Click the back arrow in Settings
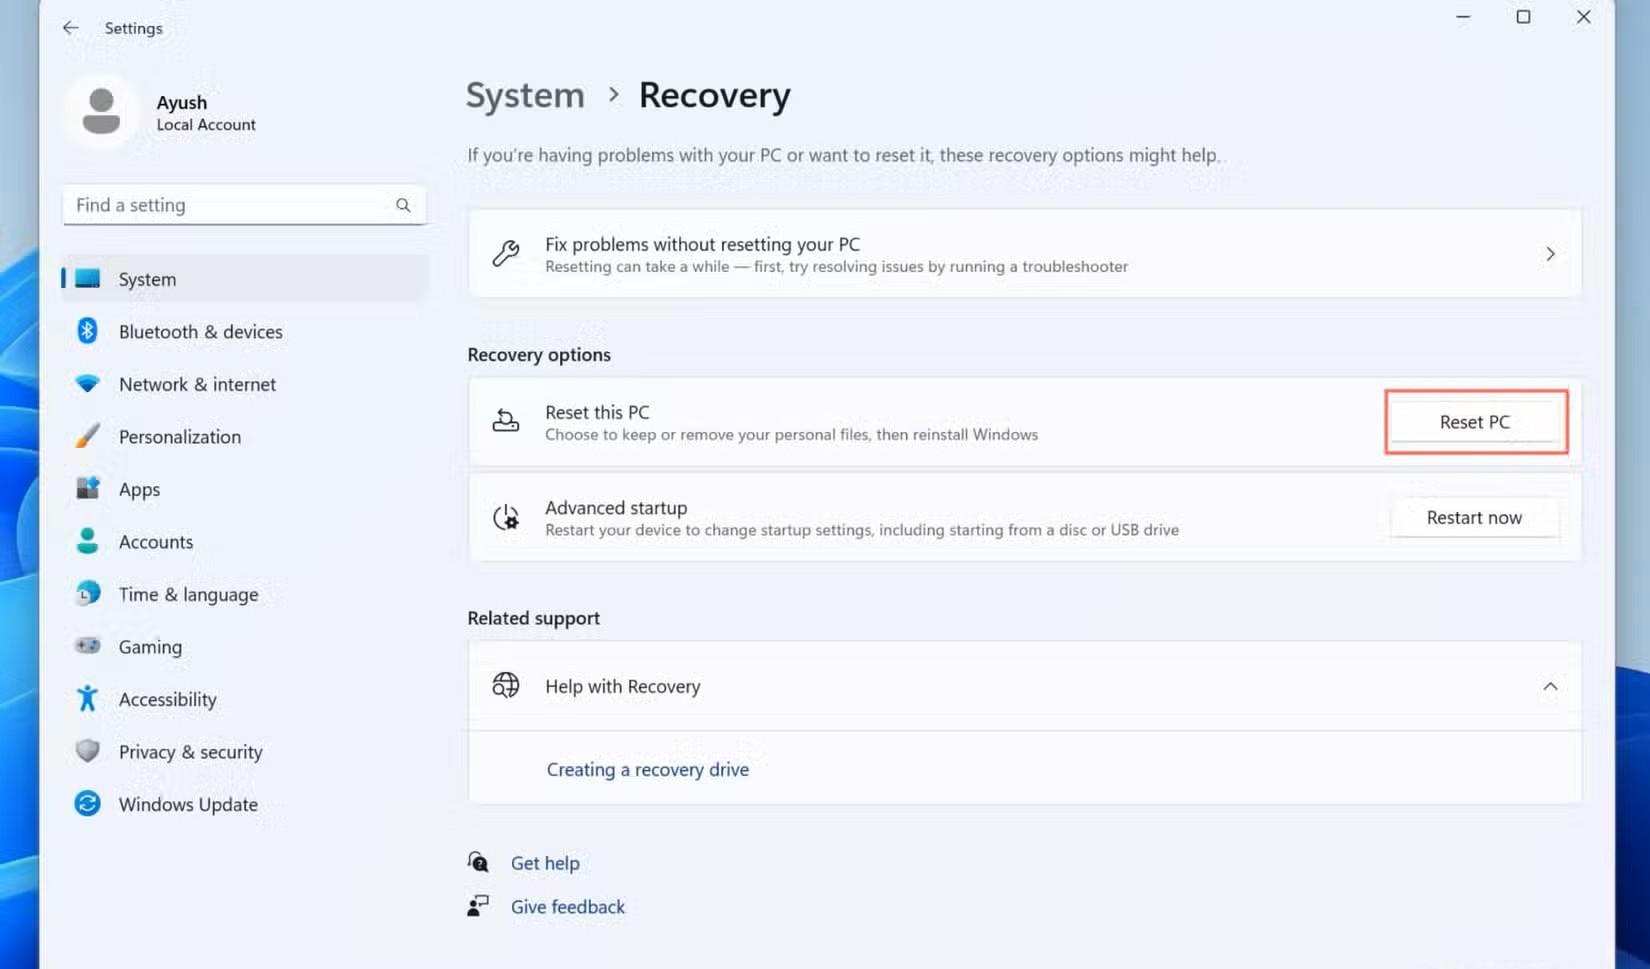This screenshot has width=1650, height=969. click(70, 28)
